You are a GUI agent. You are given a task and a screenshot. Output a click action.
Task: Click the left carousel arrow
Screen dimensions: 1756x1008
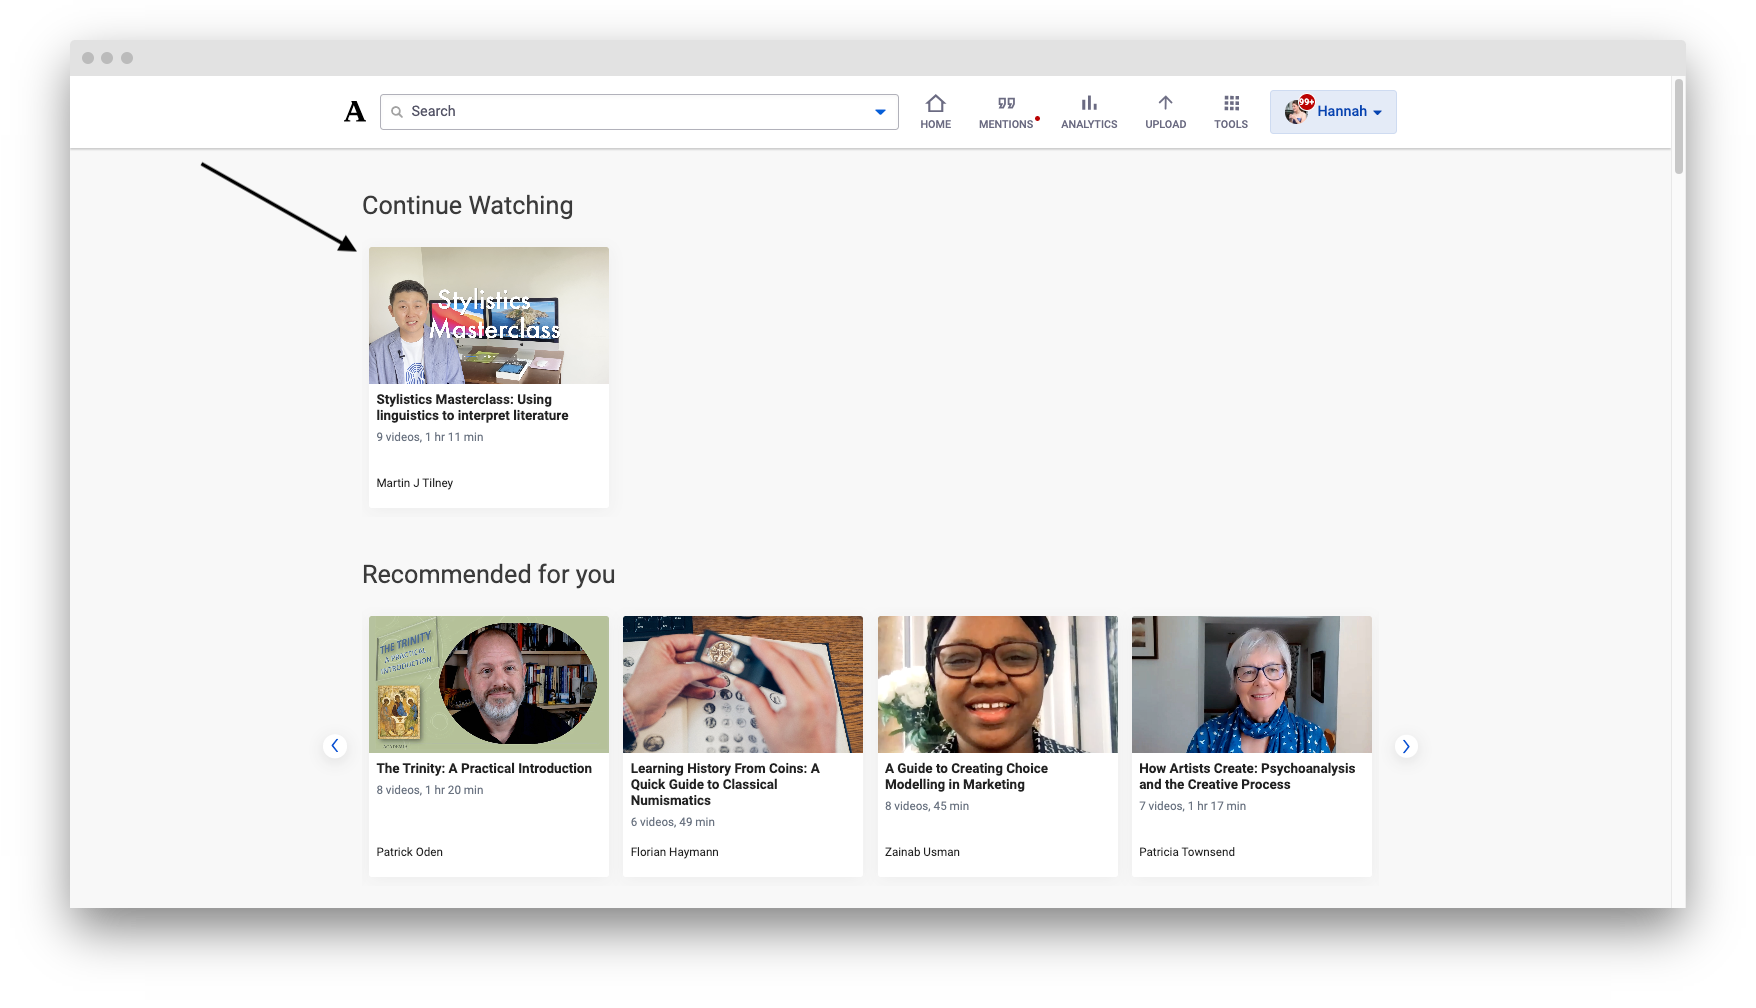pos(335,745)
